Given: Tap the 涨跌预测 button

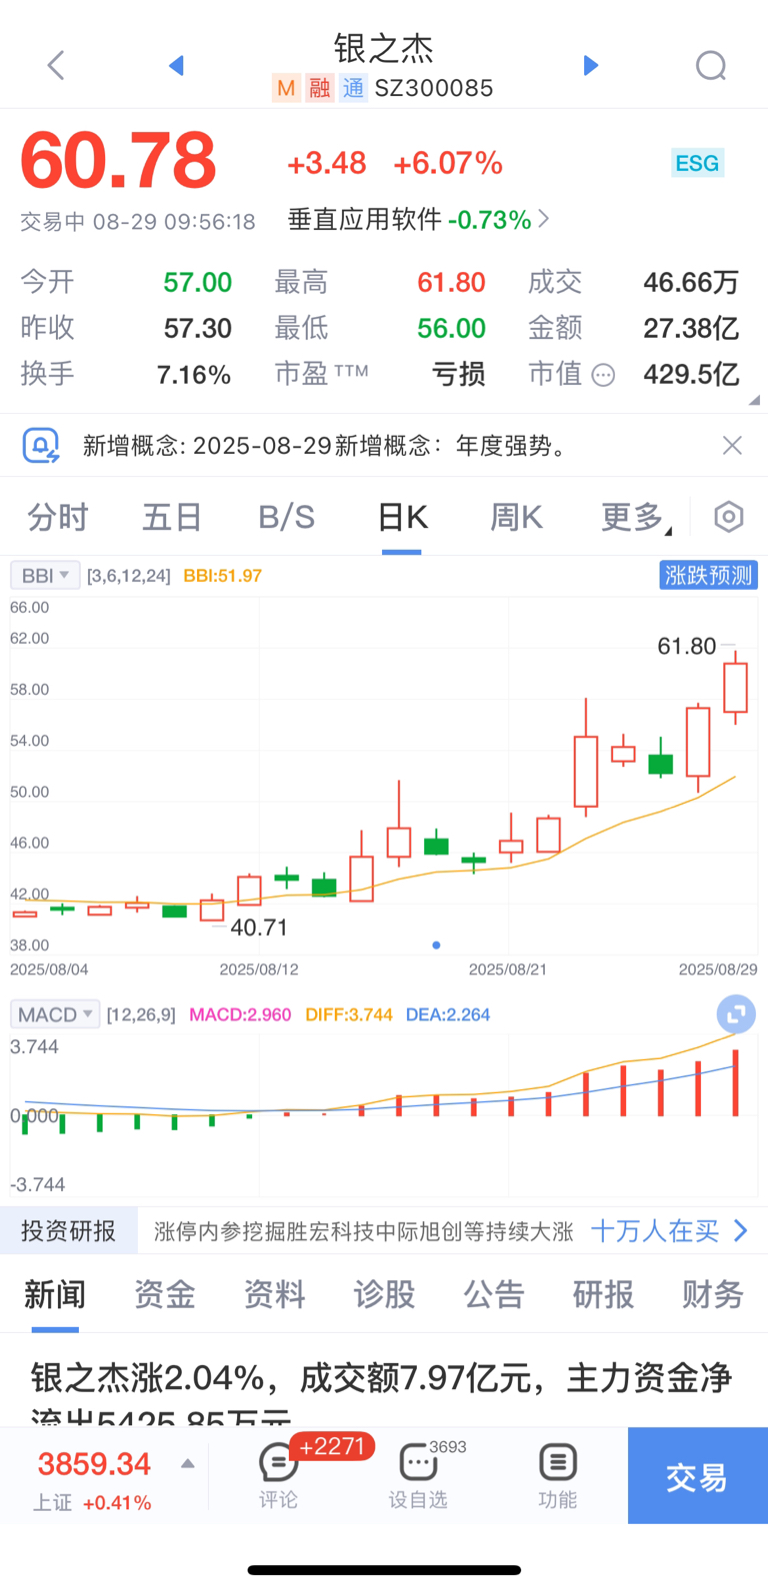Looking at the screenshot, I should (x=708, y=575).
